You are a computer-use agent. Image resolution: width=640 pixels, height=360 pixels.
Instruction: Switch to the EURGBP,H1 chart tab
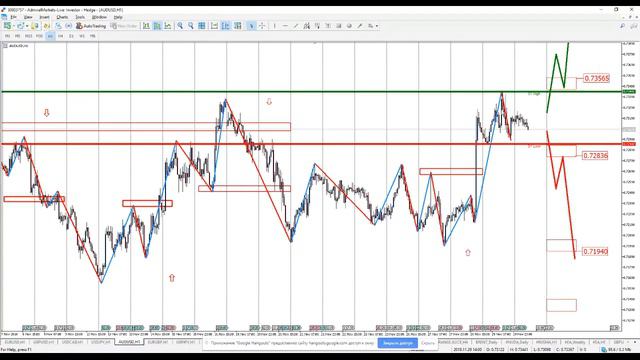[x=158, y=342]
